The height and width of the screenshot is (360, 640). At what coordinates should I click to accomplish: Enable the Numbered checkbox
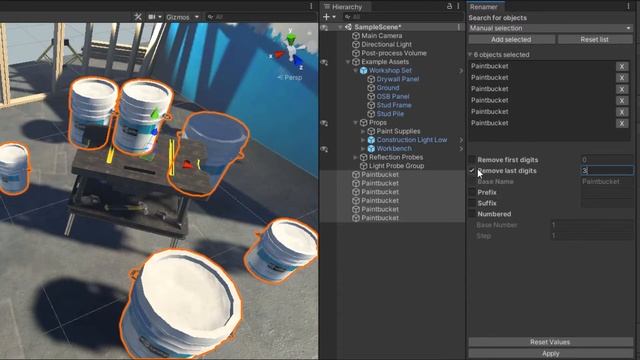point(472,214)
